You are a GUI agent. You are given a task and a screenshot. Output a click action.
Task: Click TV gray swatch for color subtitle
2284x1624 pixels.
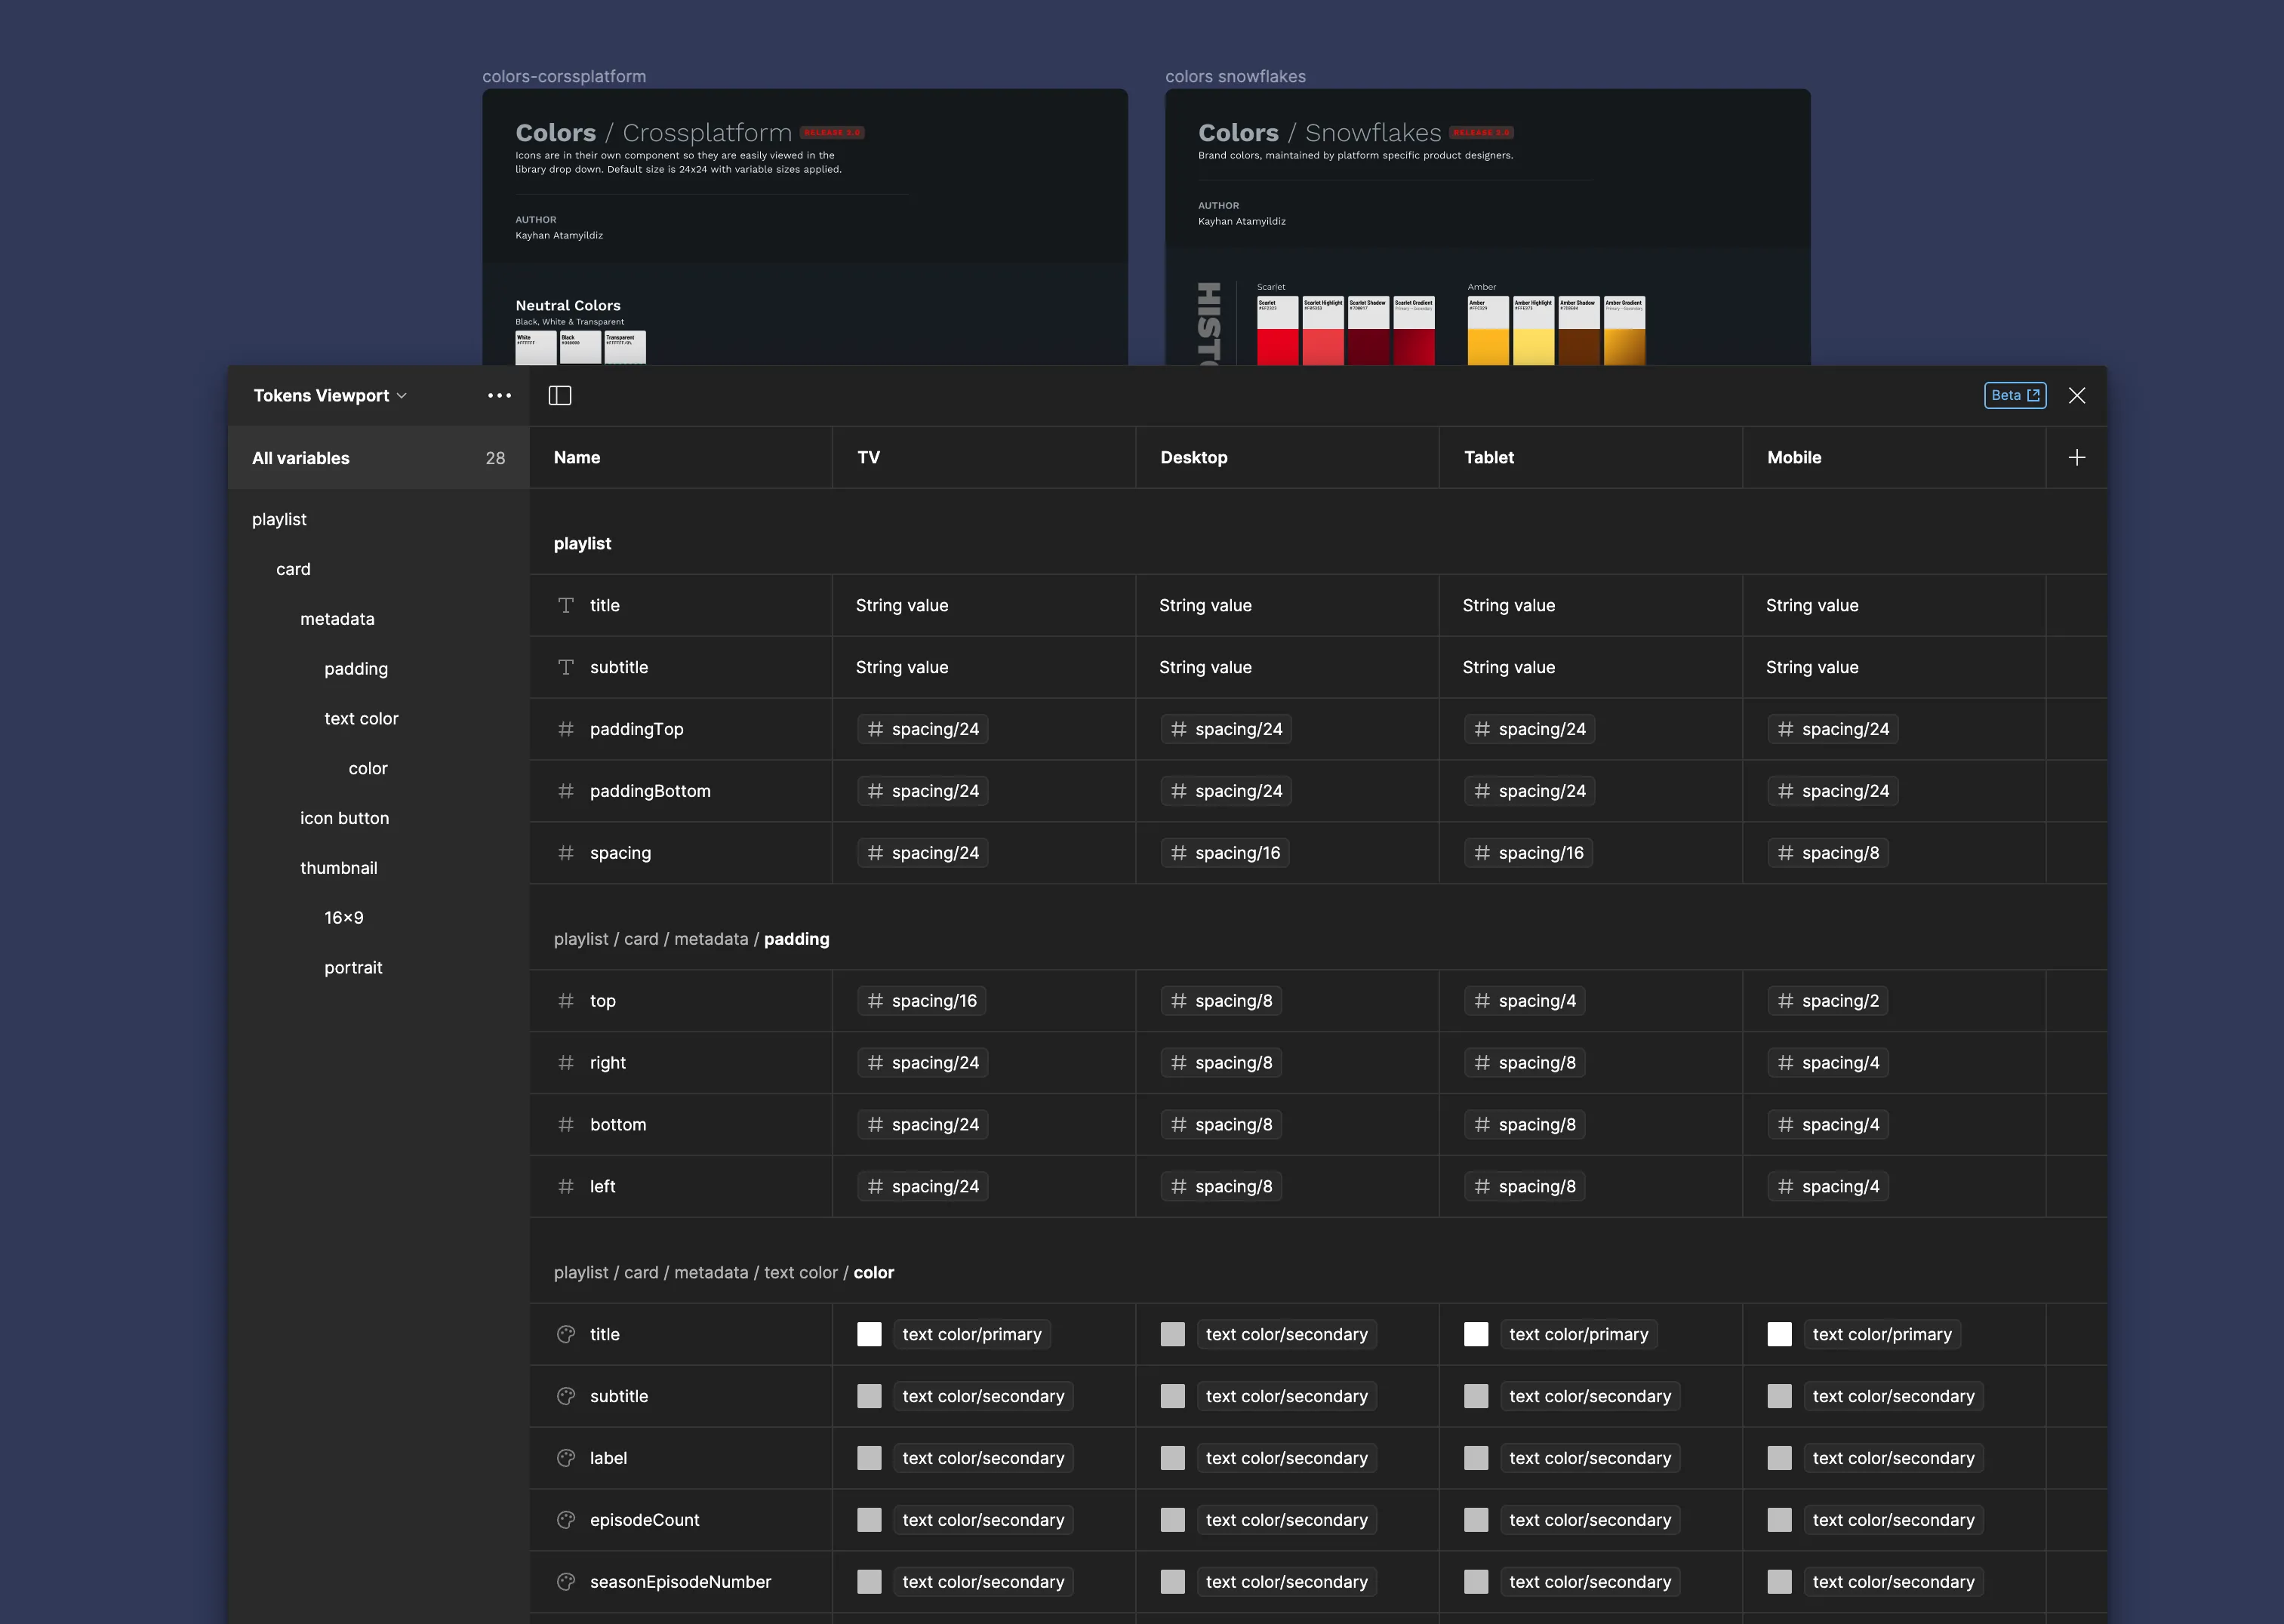tap(869, 1397)
